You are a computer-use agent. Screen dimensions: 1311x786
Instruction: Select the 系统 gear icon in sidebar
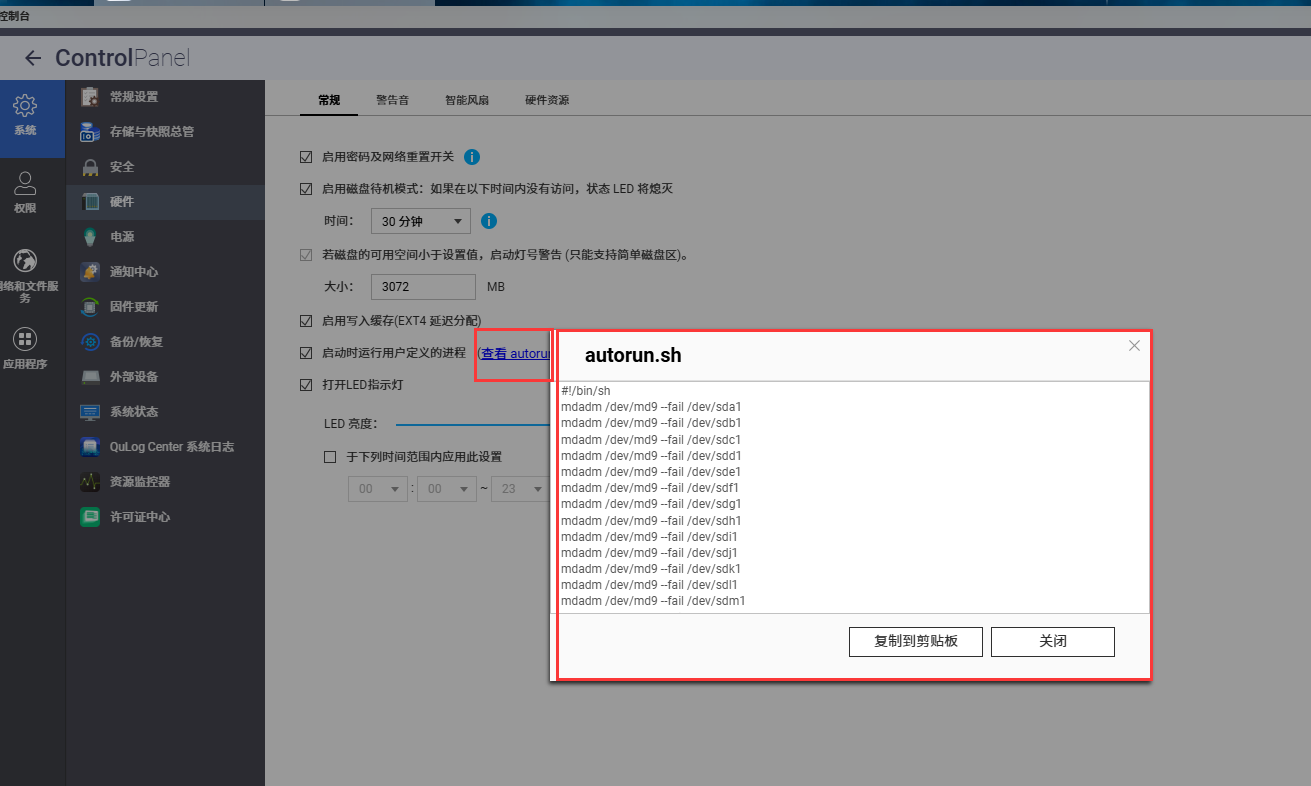(25, 106)
